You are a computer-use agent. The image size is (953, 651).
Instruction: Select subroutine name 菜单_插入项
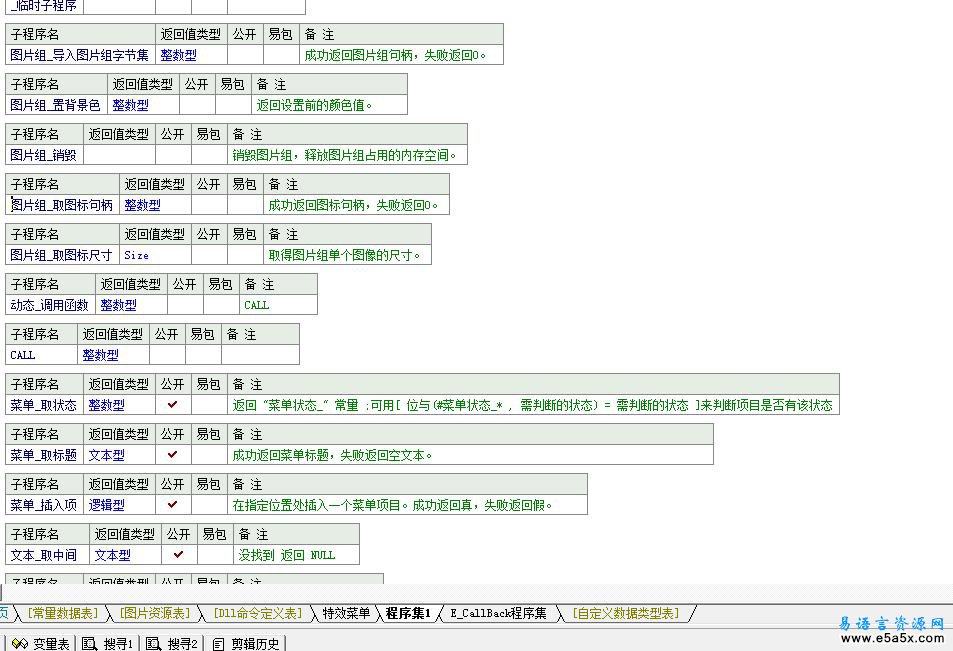point(44,505)
